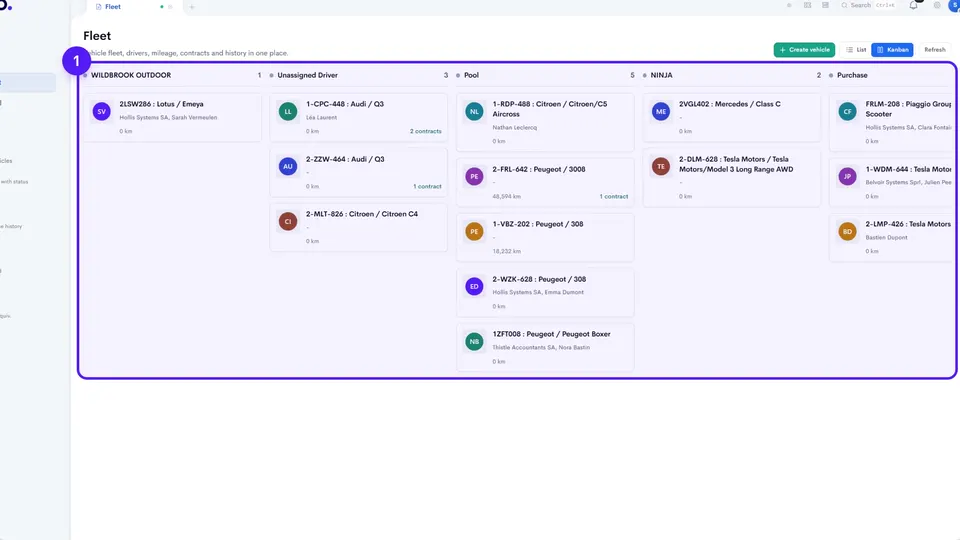Open a new tab with the plus icon
The width and height of the screenshot is (960, 540).
[x=192, y=7]
